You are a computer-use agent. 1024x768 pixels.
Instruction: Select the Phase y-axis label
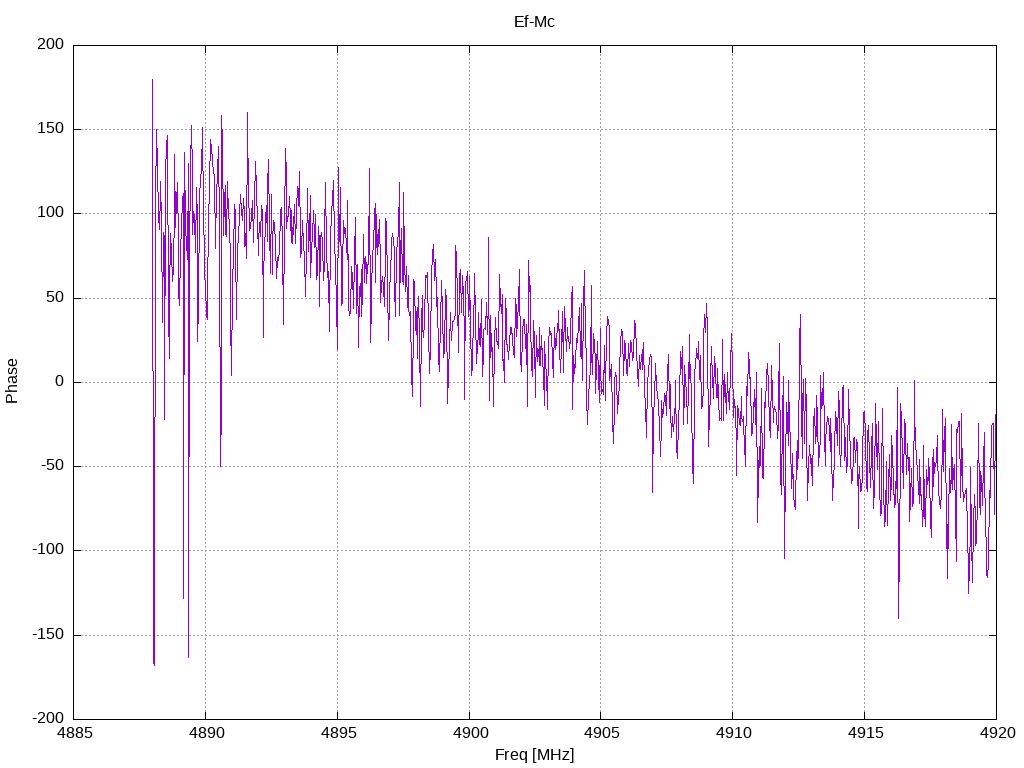(x=12, y=381)
